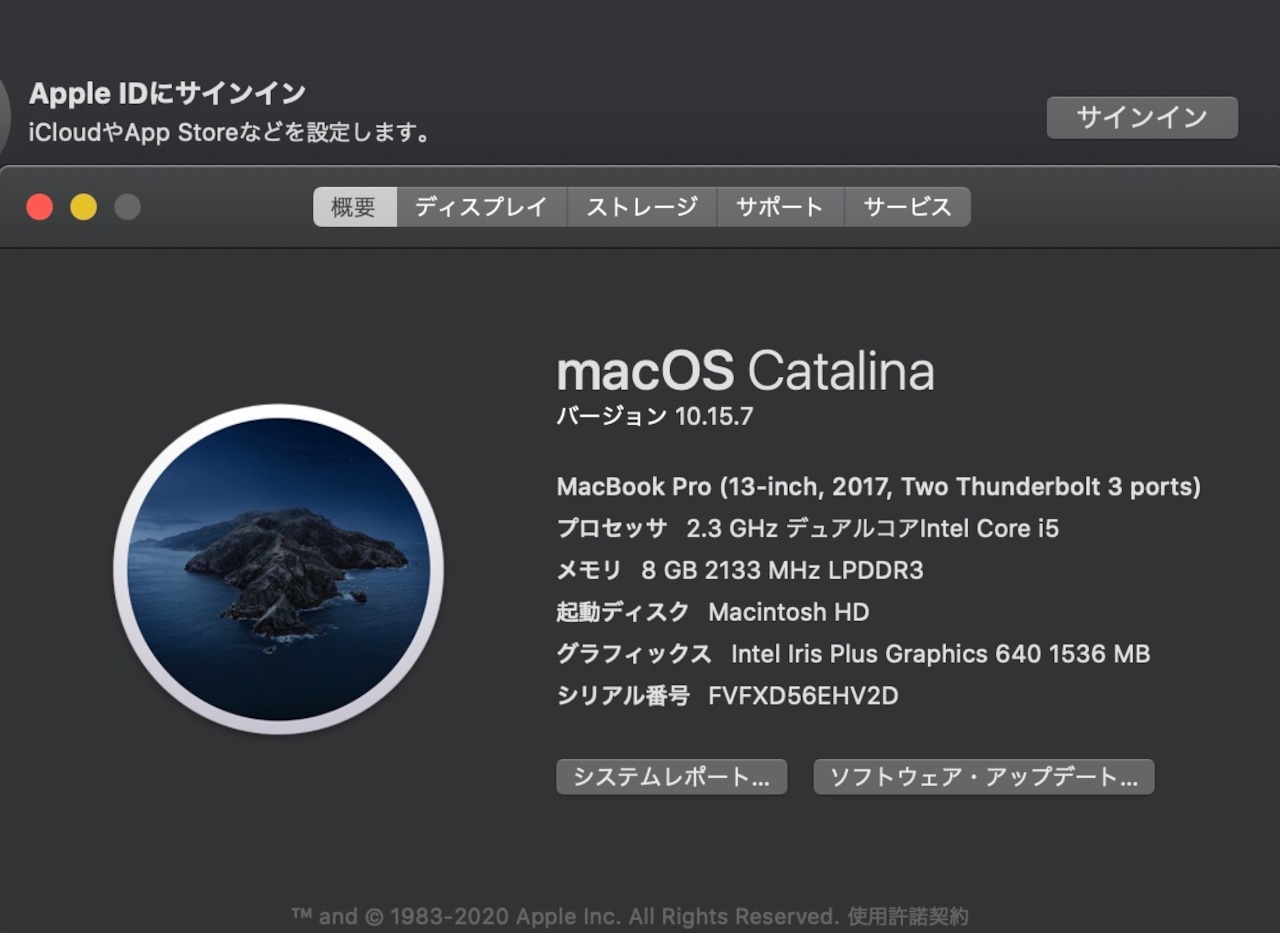Click the macOS Catalina island icon
This screenshot has width=1280, height=933.
[278, 569]
